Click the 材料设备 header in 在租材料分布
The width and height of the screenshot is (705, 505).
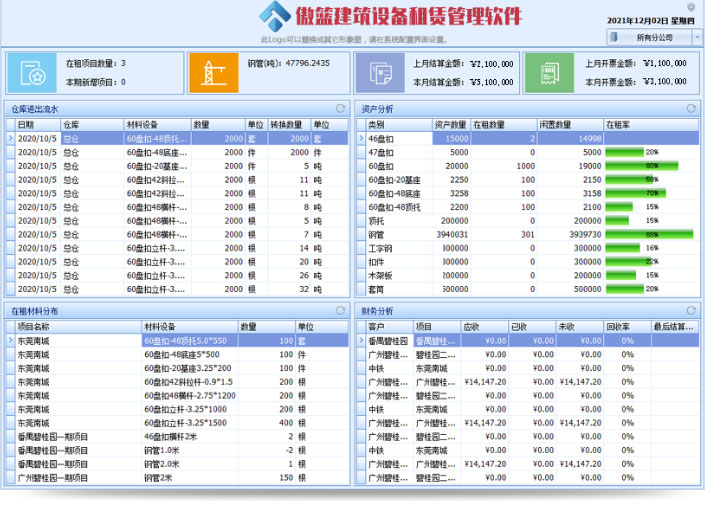[x=188, y=327]
